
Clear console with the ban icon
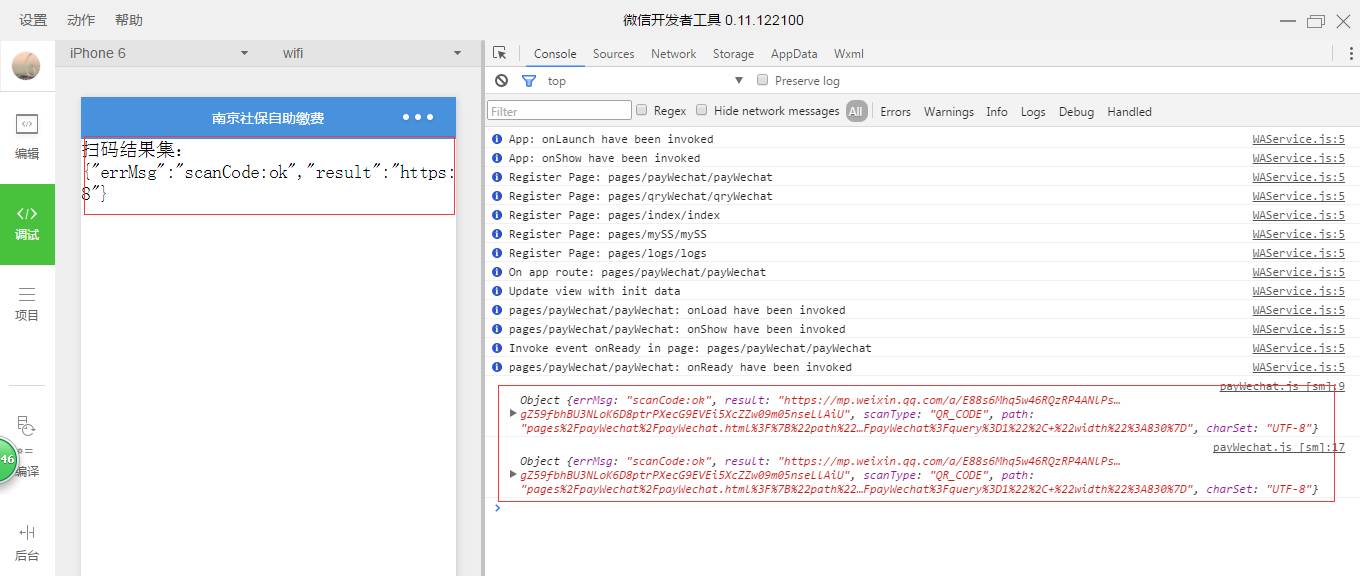(502, 81)
